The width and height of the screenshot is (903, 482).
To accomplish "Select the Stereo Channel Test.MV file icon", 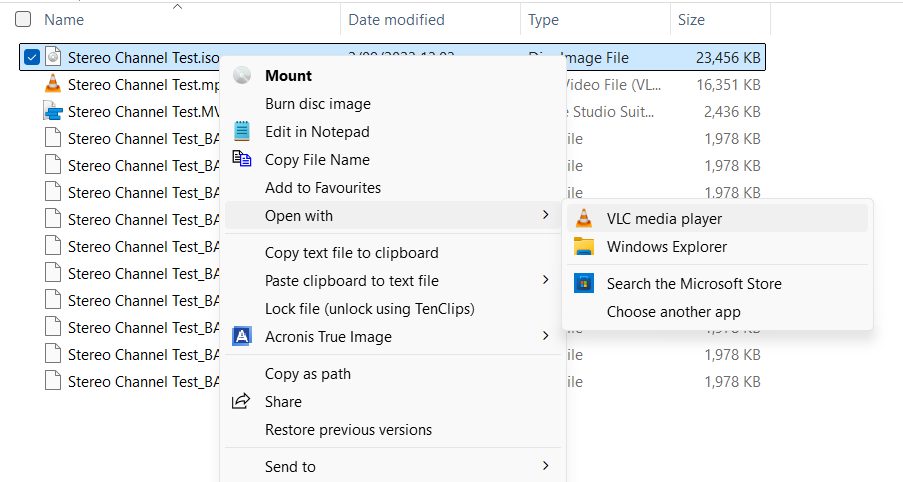I will click(x=53, y=111).
